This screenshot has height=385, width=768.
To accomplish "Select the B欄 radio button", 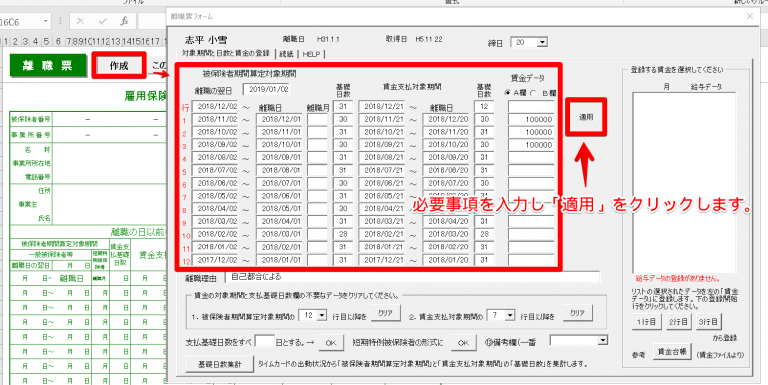I will point(533,93).
